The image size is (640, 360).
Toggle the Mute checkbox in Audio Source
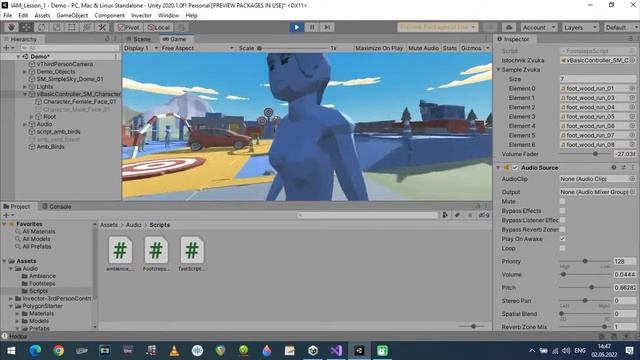562,202
